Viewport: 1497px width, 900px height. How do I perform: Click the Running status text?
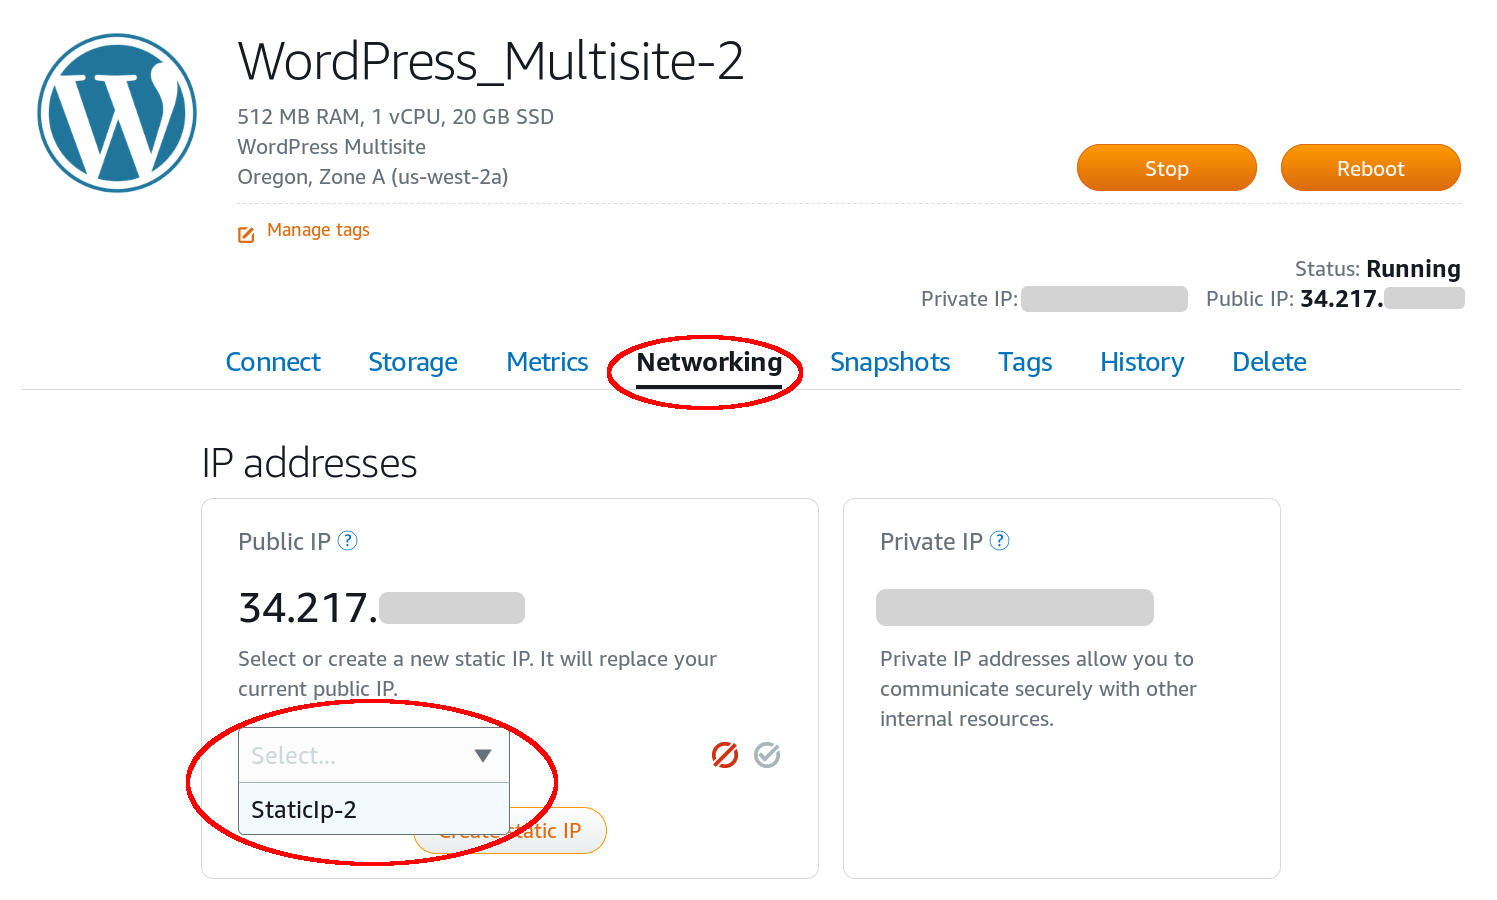pos(1413,269)
